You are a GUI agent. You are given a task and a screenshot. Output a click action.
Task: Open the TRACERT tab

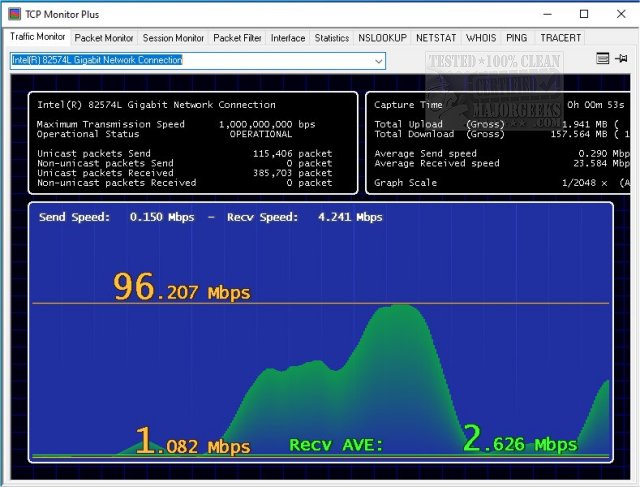tap(560, 38)
